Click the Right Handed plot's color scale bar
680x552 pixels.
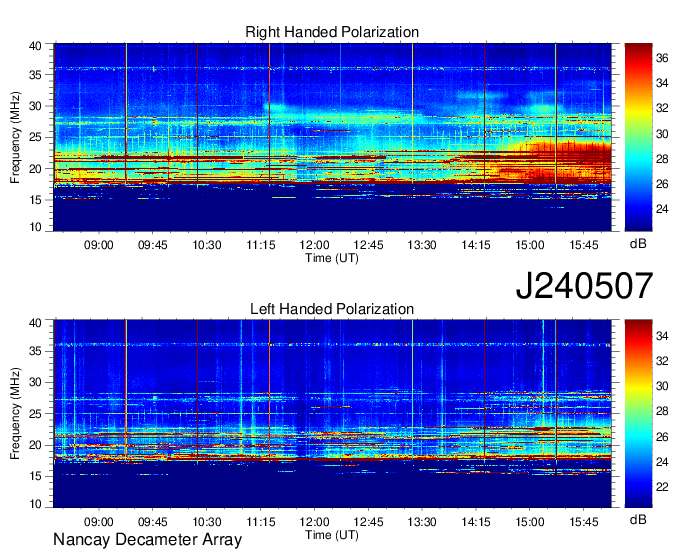(638, 137)
